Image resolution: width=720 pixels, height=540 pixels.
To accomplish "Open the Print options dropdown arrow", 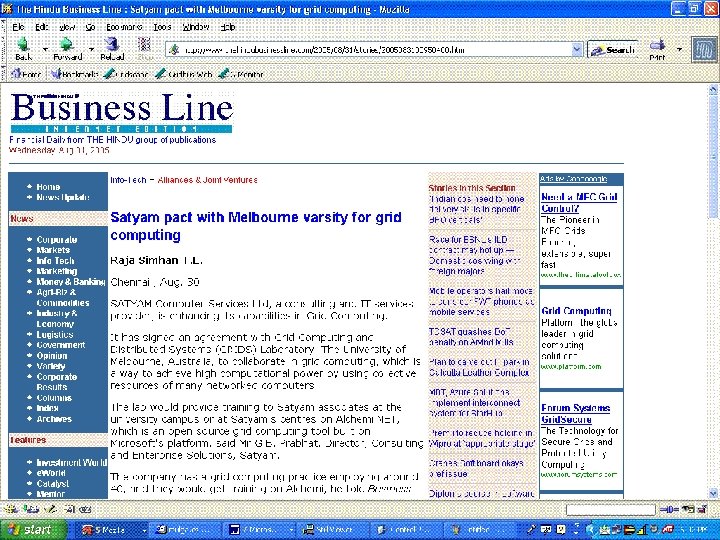I will [x=680, y=49].
